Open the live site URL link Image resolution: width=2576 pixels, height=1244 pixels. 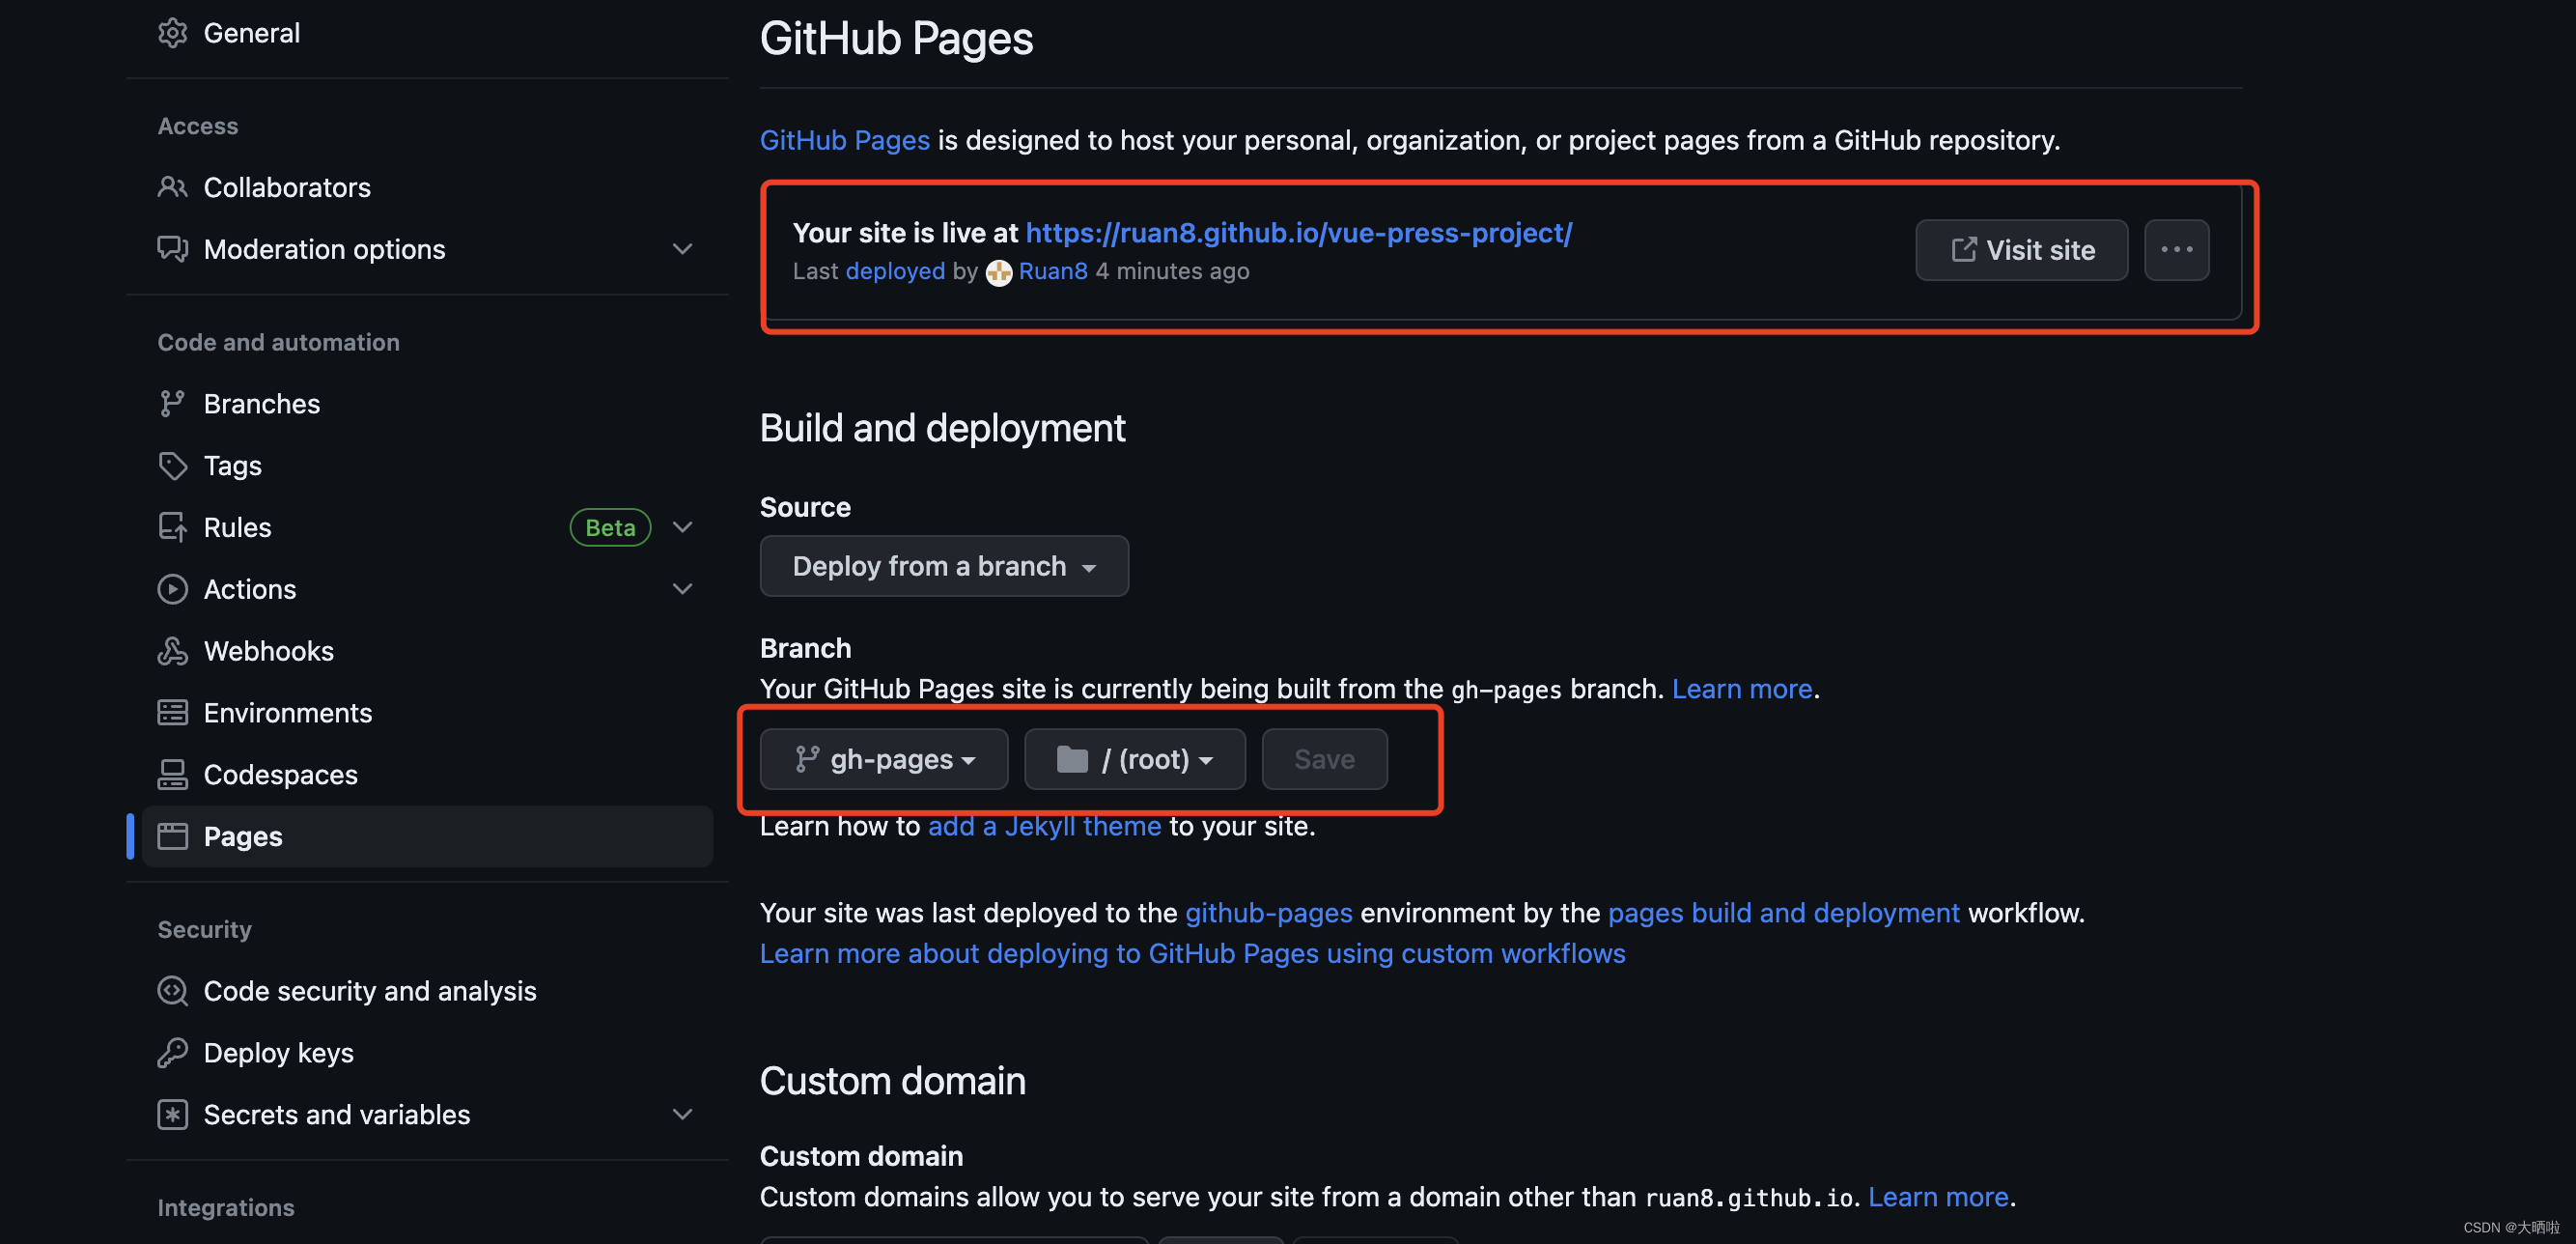tap(1298, 232)
